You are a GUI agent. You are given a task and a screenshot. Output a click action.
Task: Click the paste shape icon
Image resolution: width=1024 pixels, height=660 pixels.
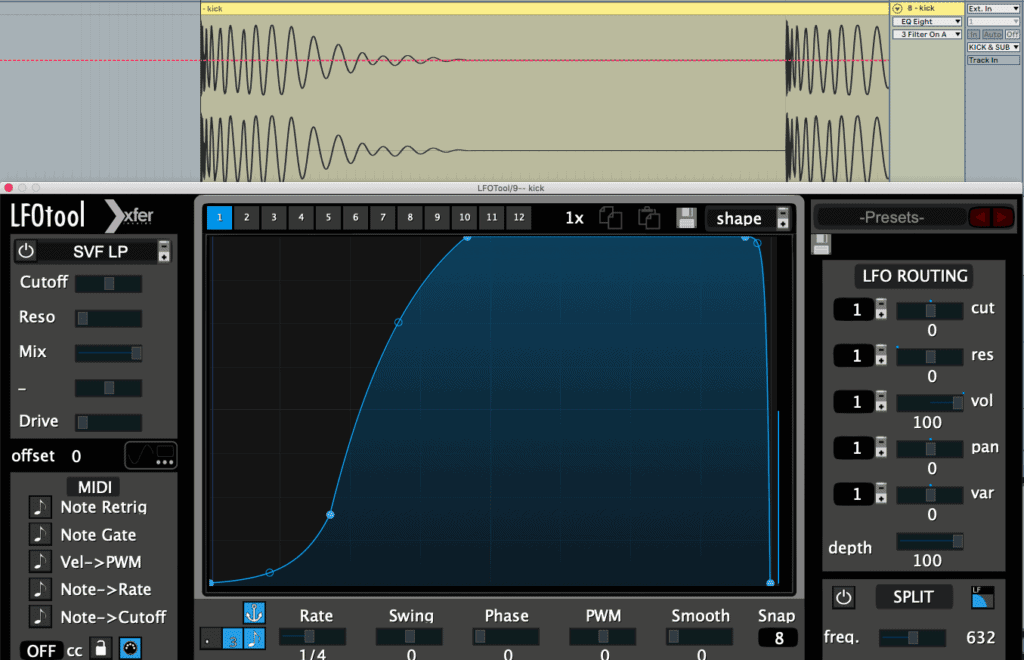point(650,217)
